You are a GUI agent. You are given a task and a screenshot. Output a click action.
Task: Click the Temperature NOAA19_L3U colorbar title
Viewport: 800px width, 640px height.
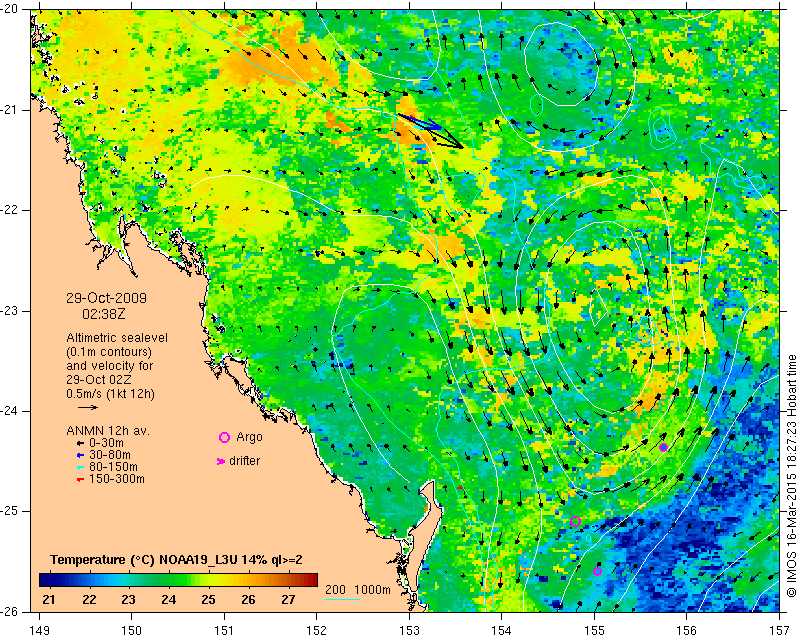click(177, 559)
